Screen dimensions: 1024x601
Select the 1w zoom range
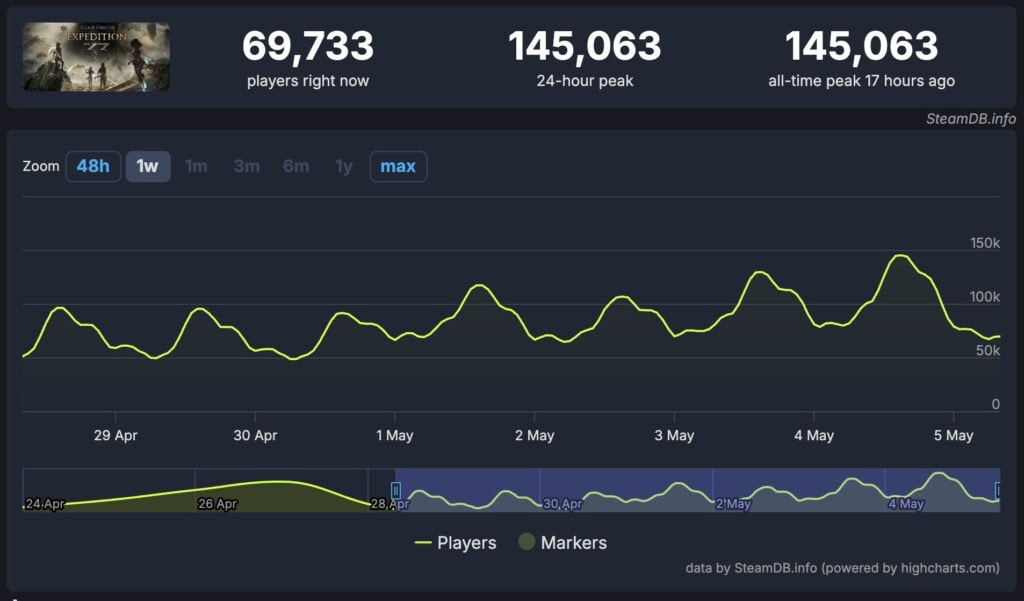pos(148,166)
